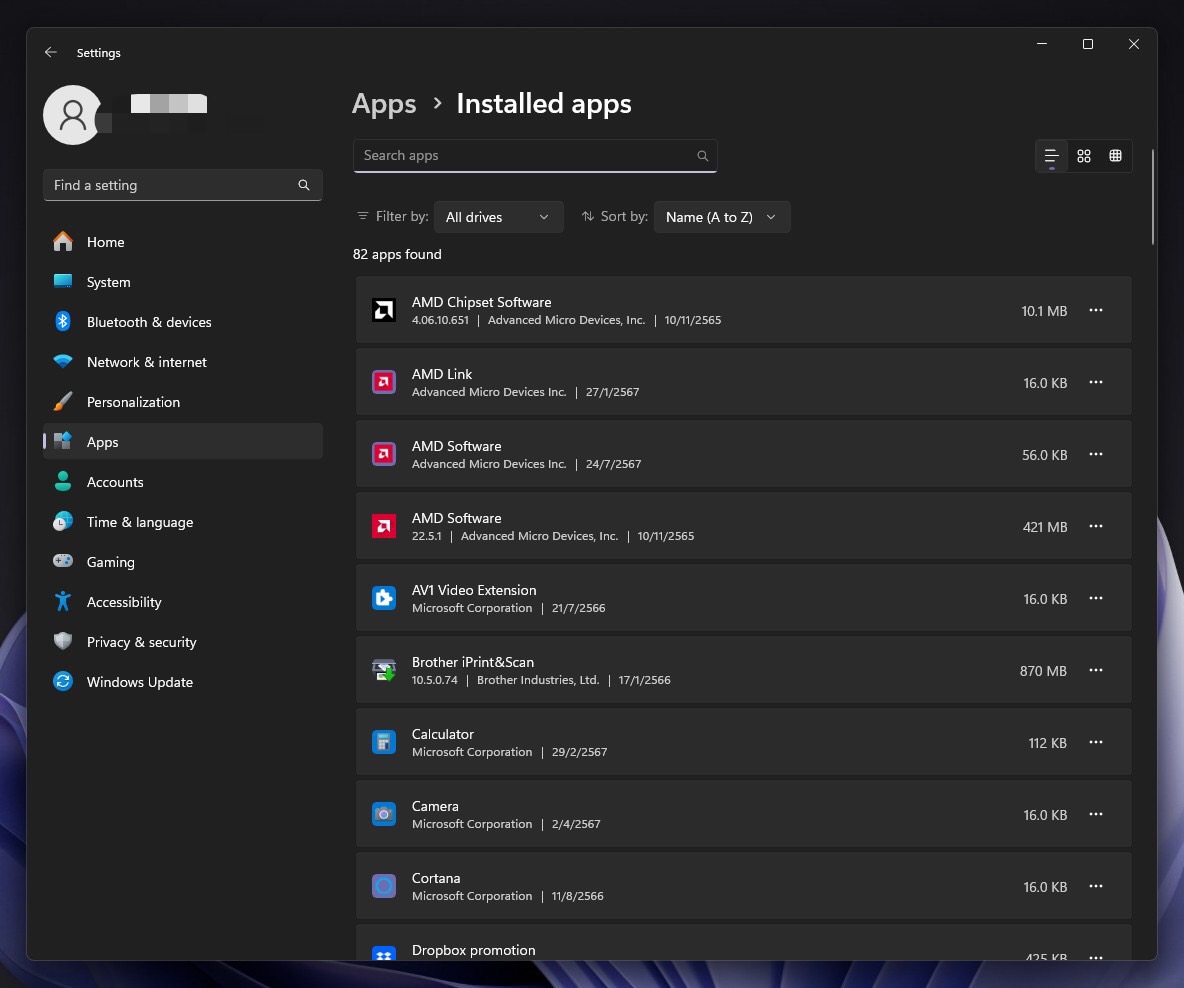This screenshot has width=1184, height=988.
Task: Click the Search apps field
Action: [535, 156]
